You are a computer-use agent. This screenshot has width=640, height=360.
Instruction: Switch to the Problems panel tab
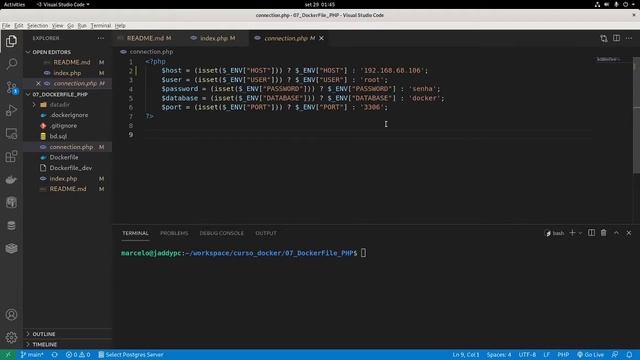174,233
